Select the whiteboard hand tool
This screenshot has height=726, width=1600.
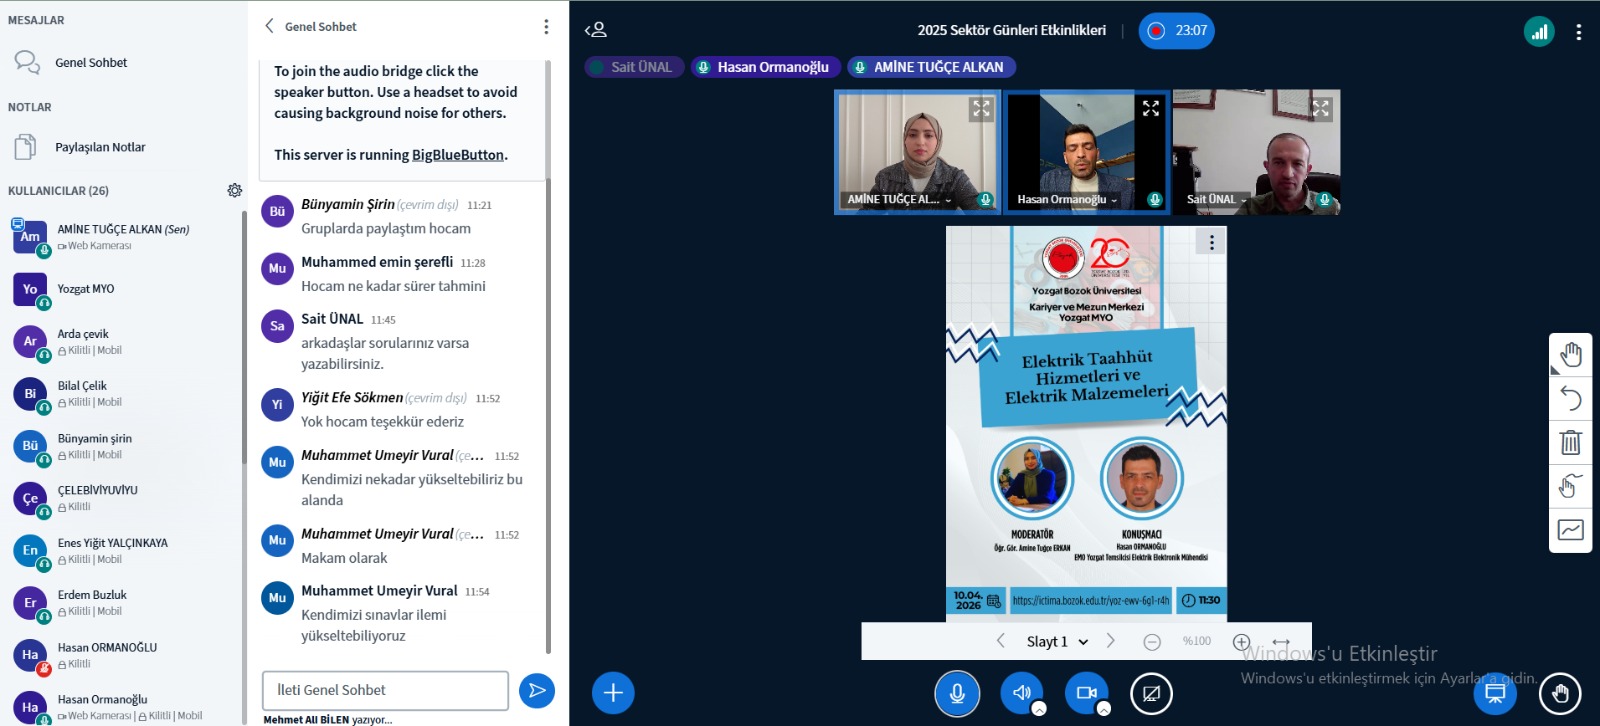click(1570, 355)
